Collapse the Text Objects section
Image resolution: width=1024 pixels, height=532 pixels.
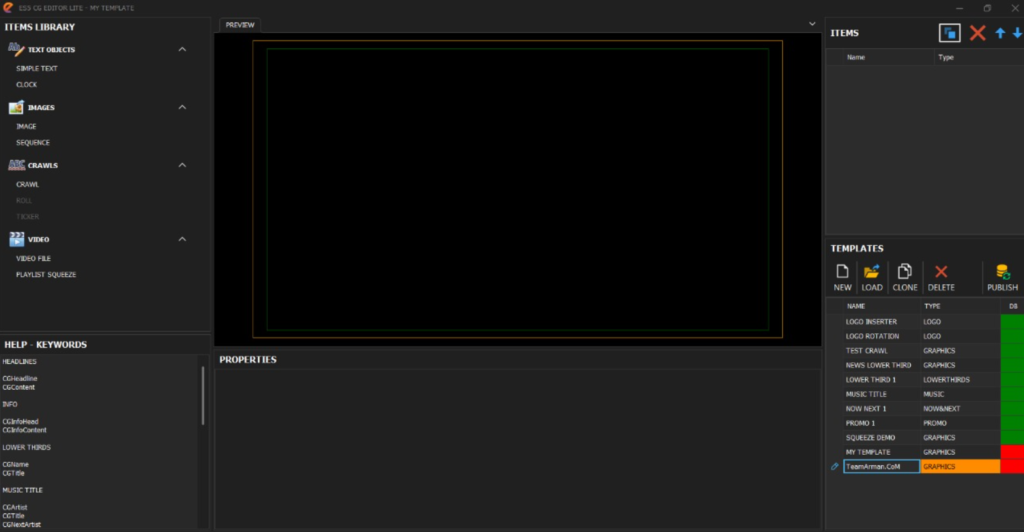[x=182, y=49]
